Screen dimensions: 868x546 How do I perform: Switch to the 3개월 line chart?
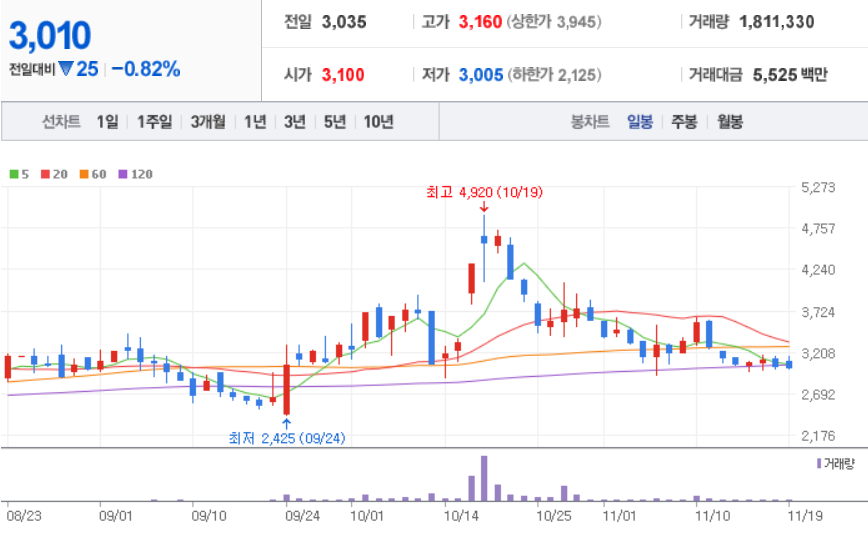pos(208,121)
